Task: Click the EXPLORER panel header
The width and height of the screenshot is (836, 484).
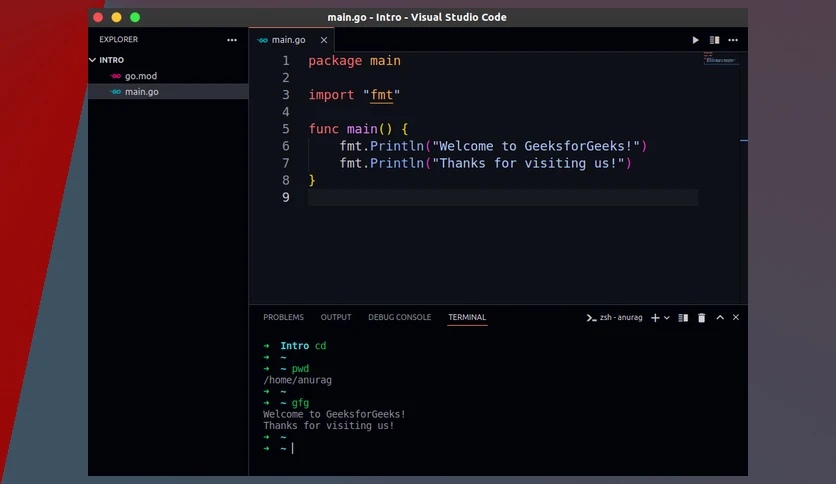Action: pos(118,39)
